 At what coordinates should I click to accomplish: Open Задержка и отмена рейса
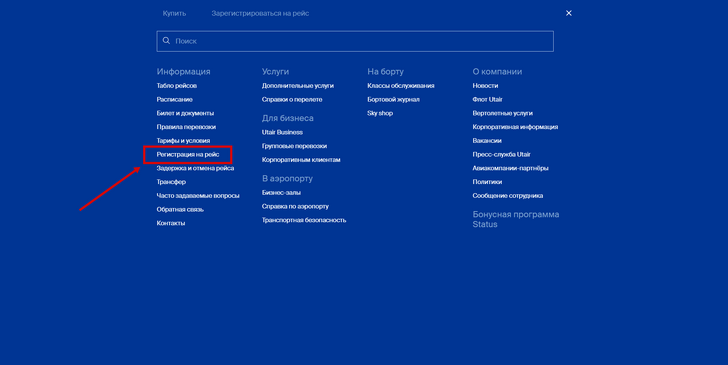click(x=195, y=168)
